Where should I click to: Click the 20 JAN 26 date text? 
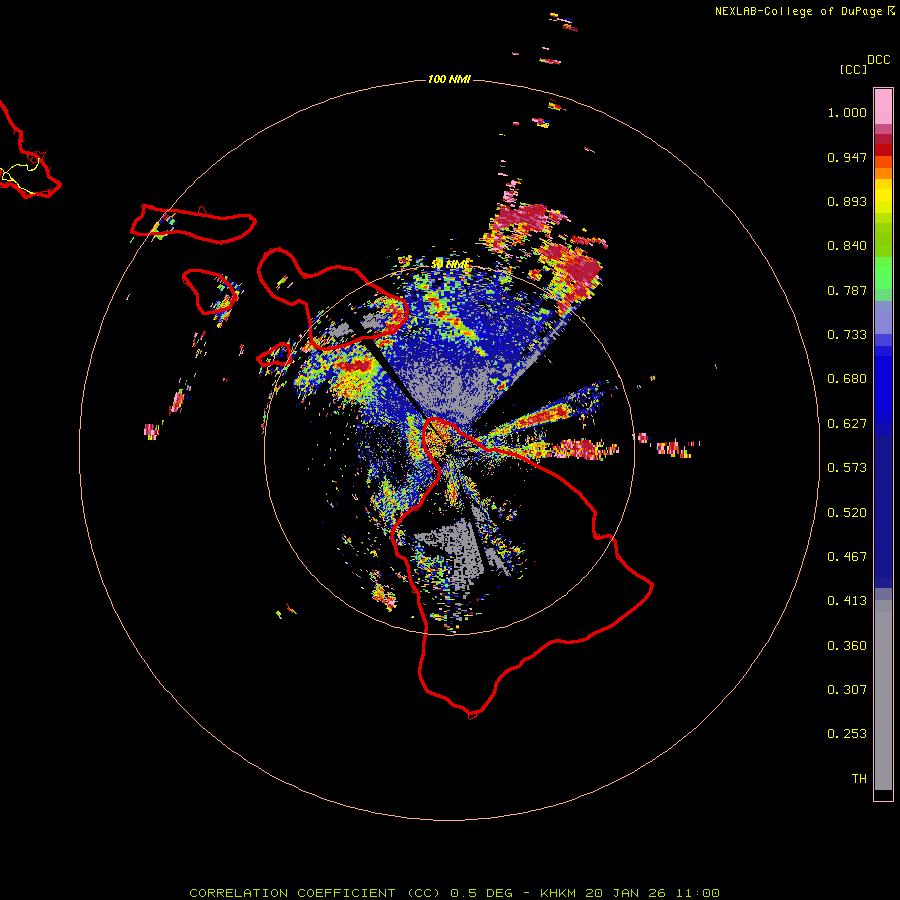tap(624, 893)
